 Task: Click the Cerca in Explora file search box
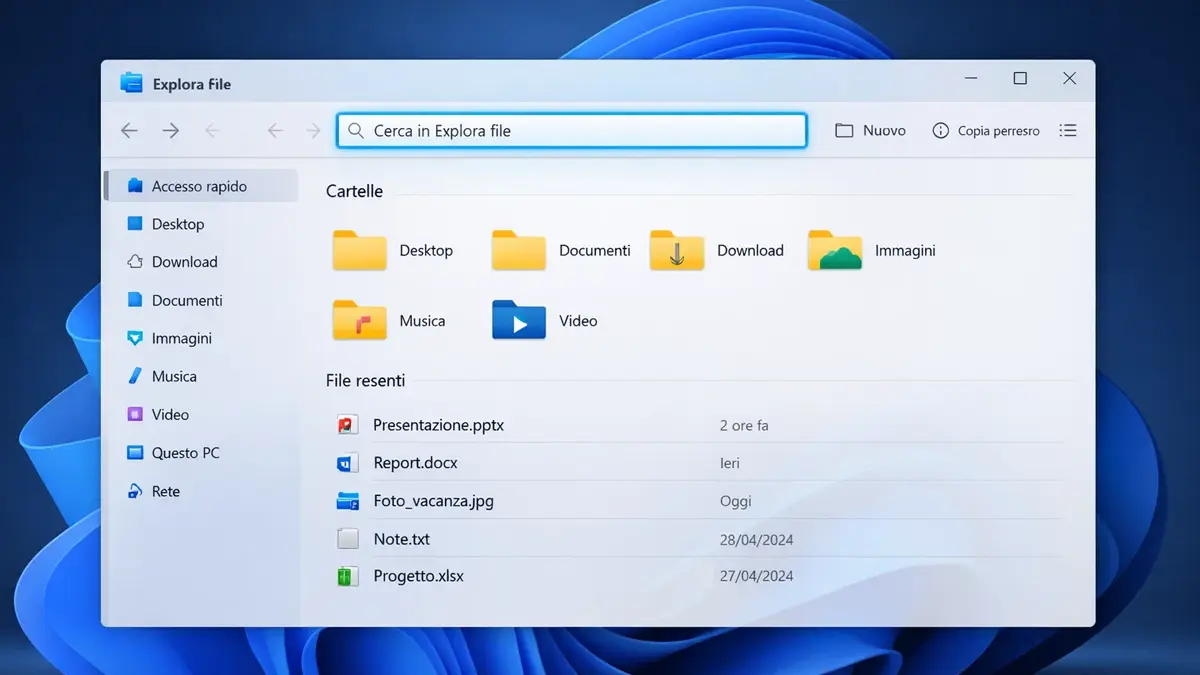570,130
